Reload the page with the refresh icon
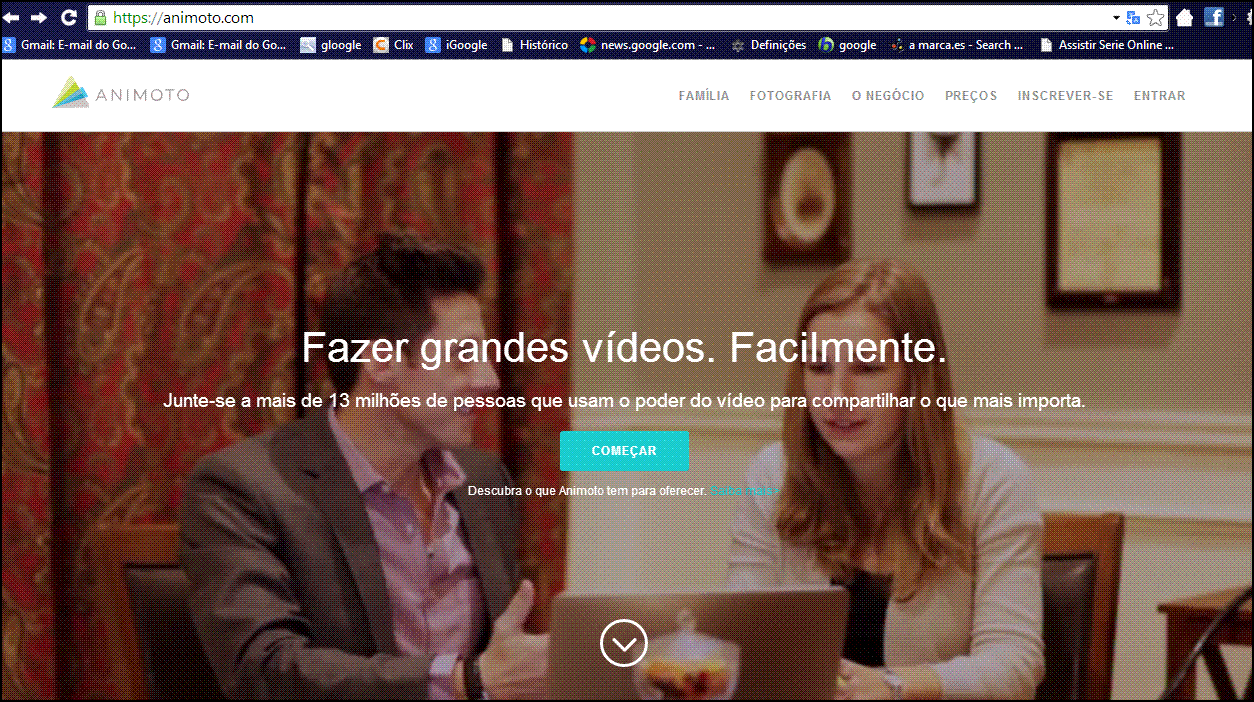Viewport: 1254px width, 702px height. [68, 17]
